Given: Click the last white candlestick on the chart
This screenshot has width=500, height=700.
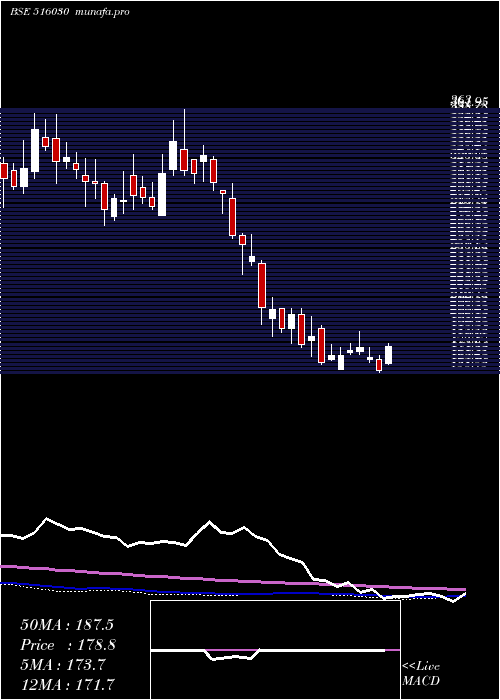Looking at the screenshot, I should pos(388,354).
